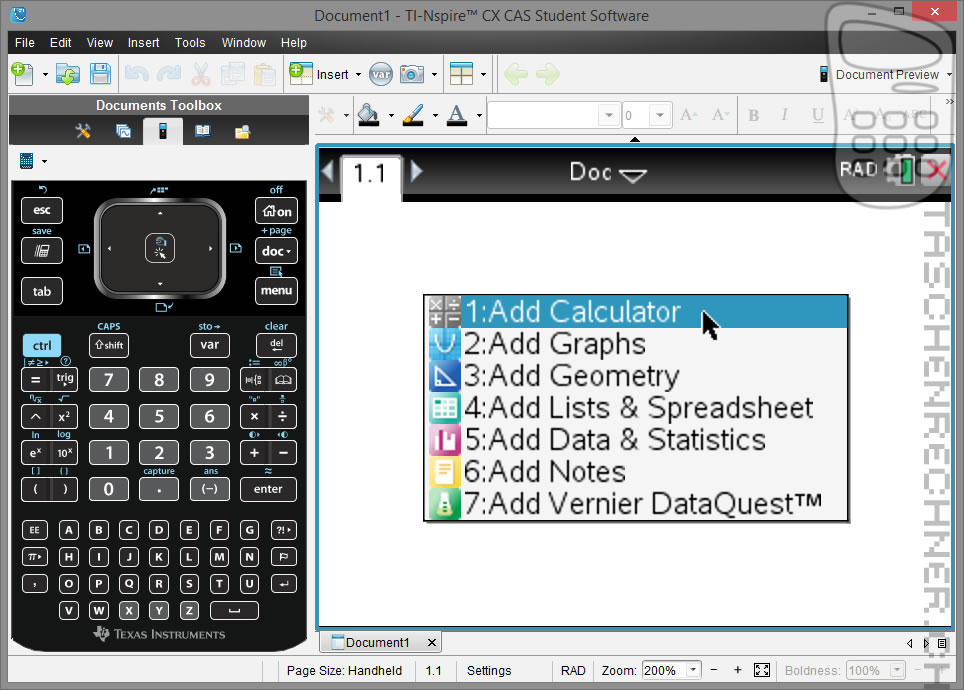Click the var variables icon in toolbar
Screen dimensions: 964x690
[x=380, y=74]
